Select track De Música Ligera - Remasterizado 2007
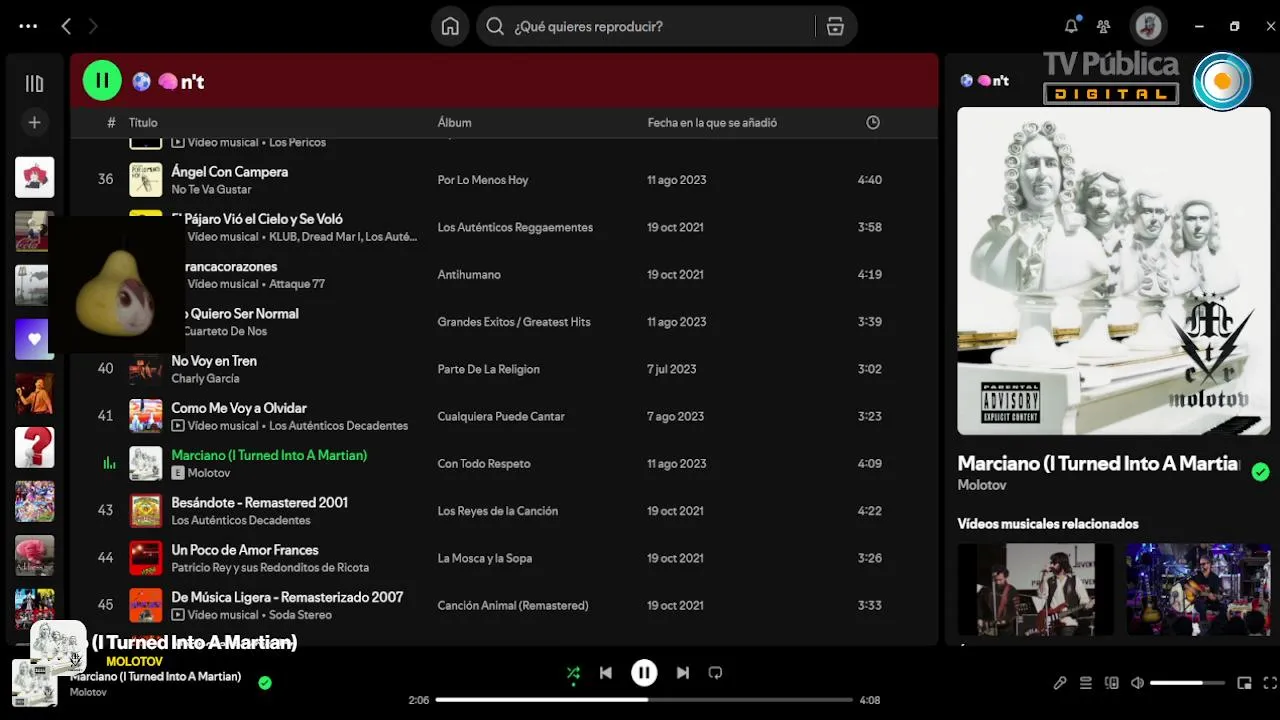 point(287,597)
